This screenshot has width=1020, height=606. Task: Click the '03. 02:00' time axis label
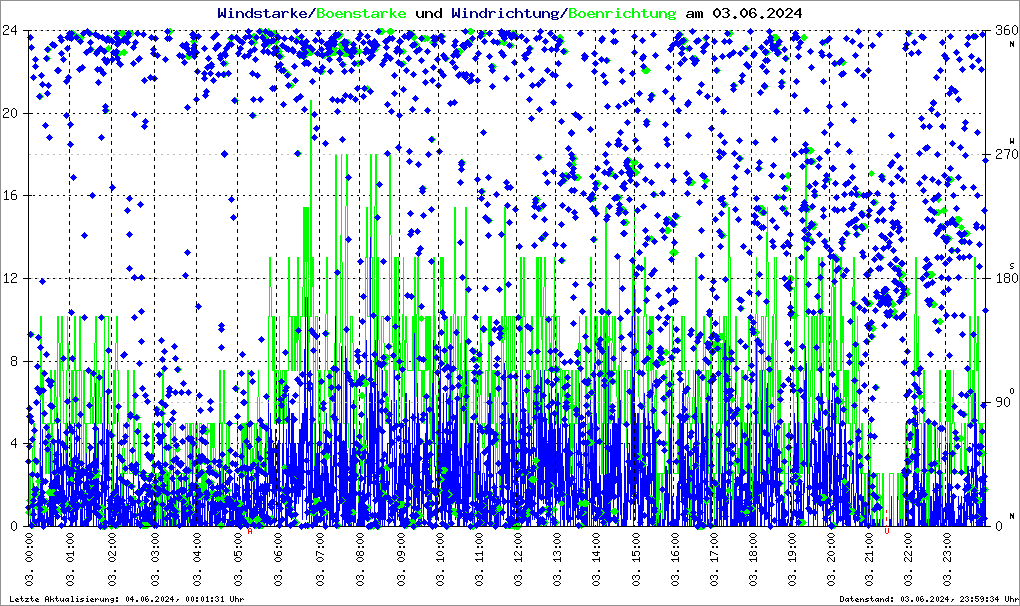point(113,558)
